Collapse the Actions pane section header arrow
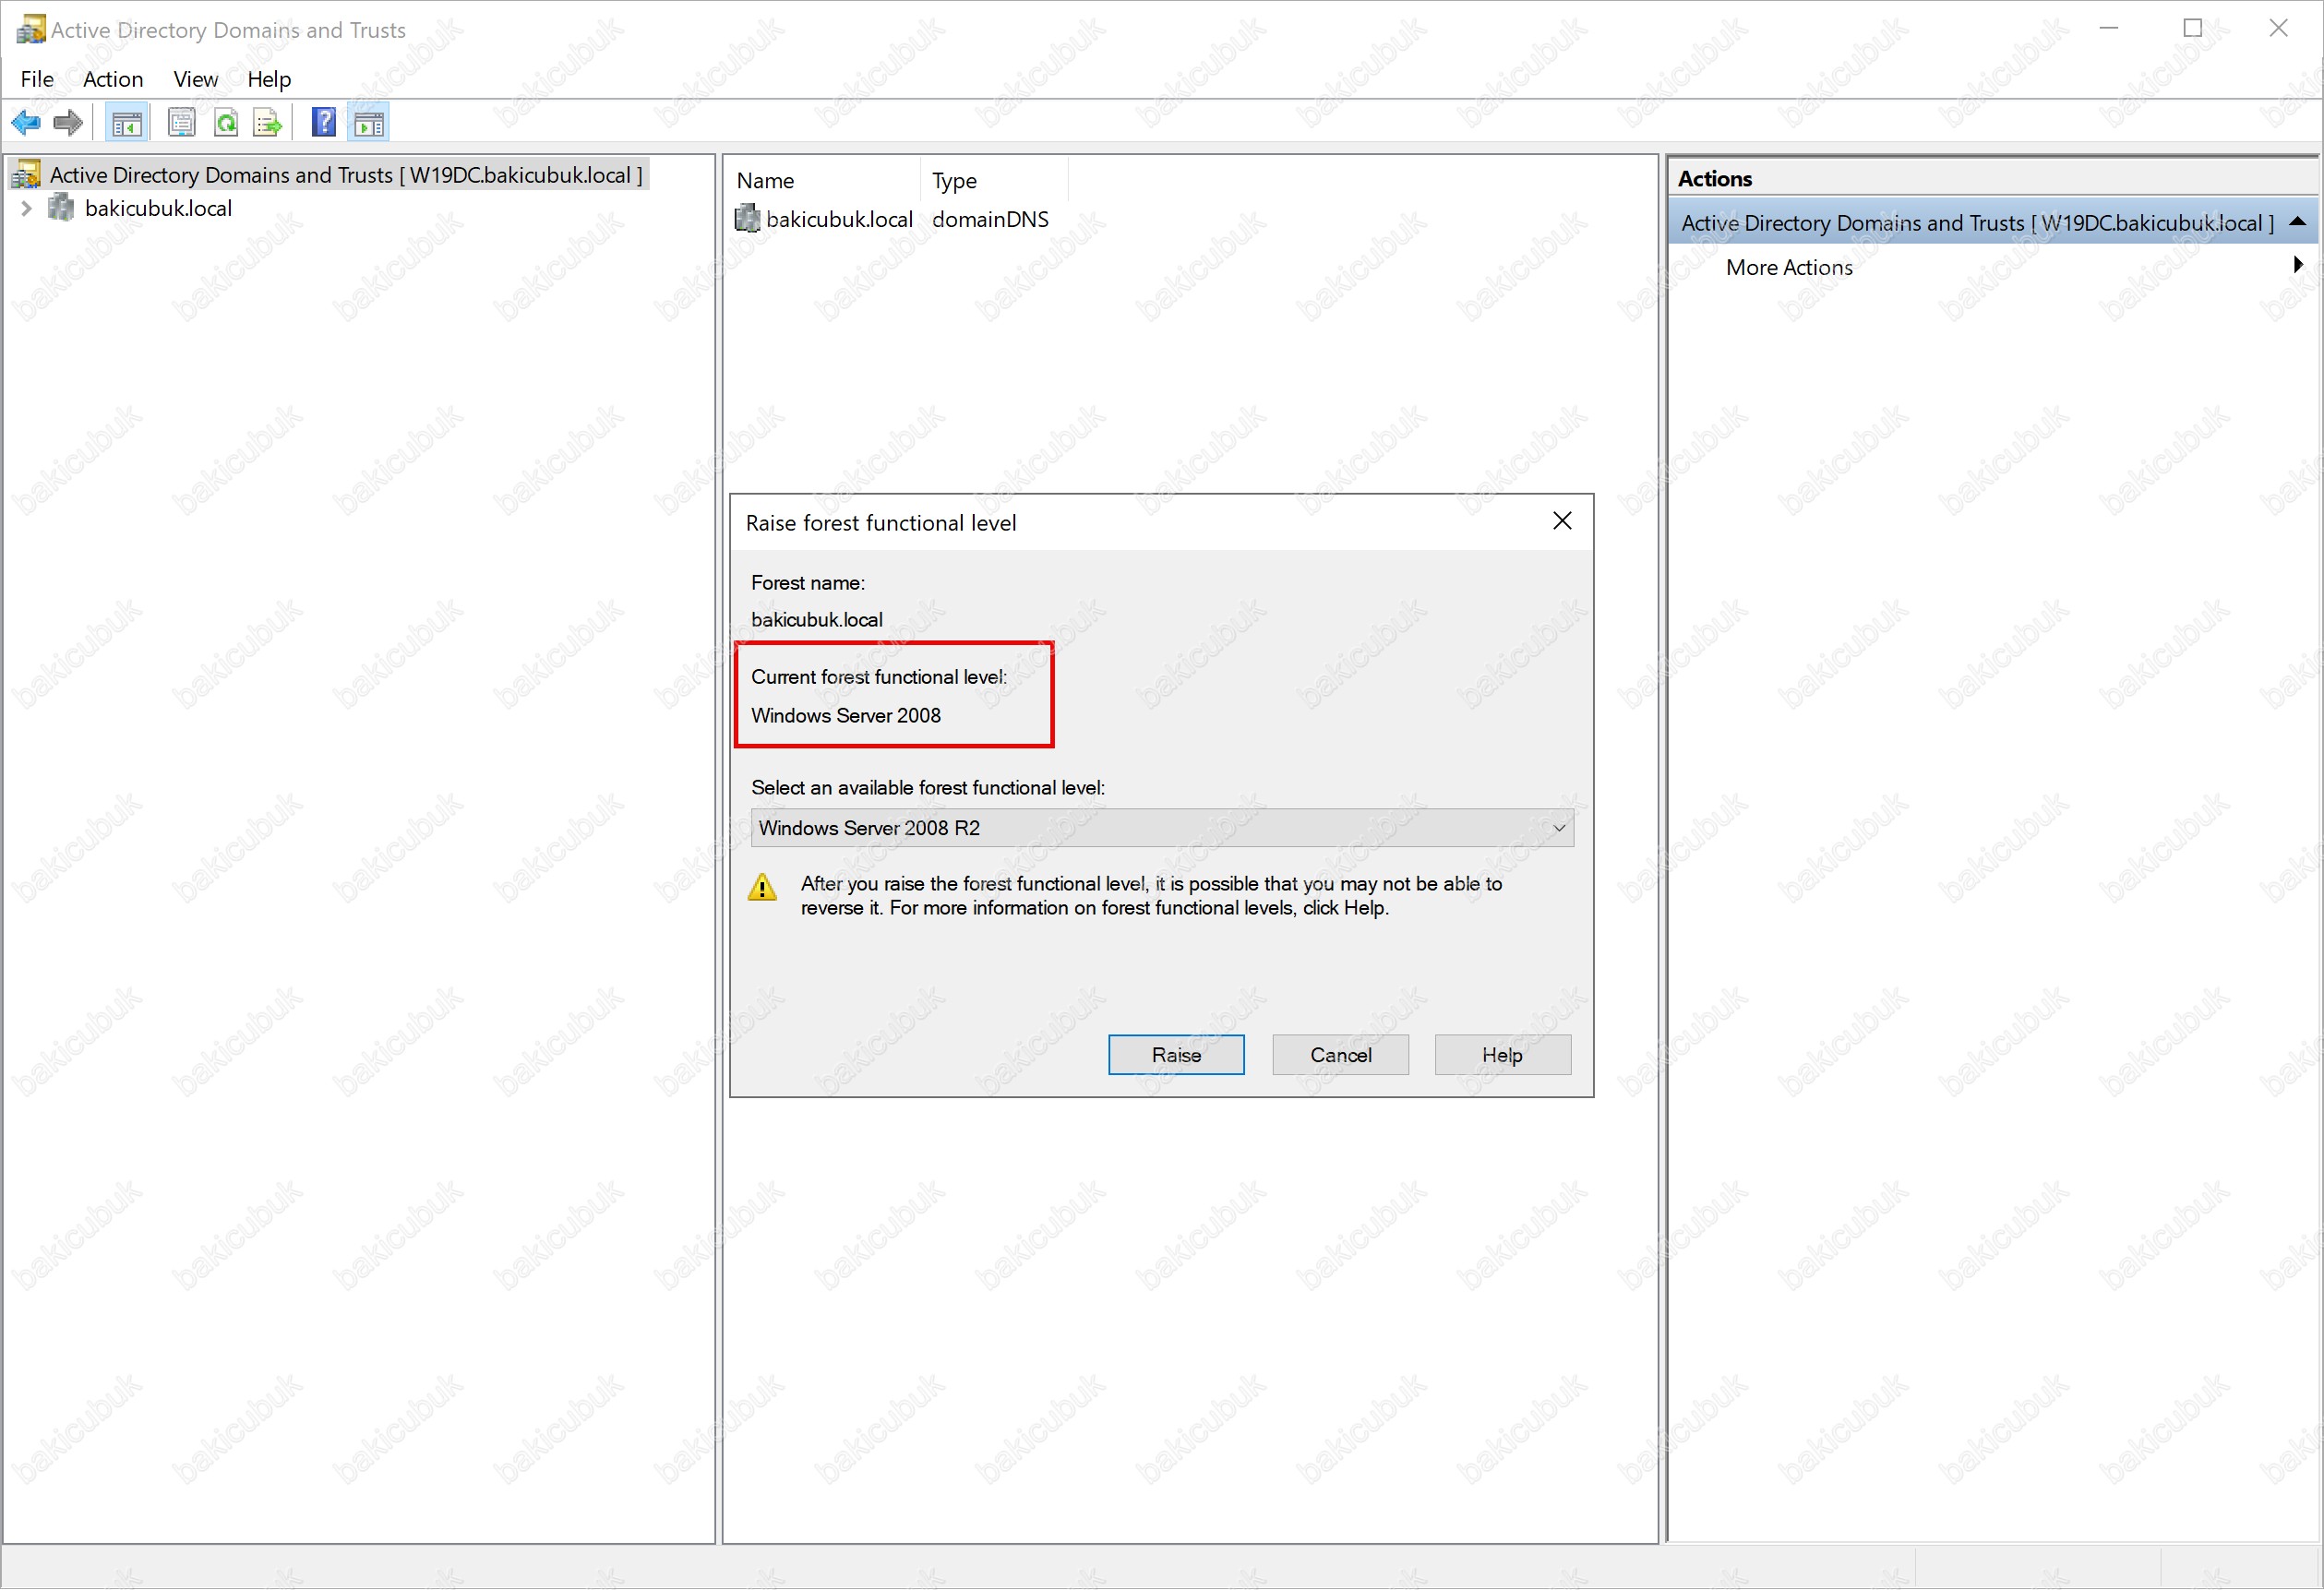This screenshot has height=1590, width=2324. pos(2298,222)
